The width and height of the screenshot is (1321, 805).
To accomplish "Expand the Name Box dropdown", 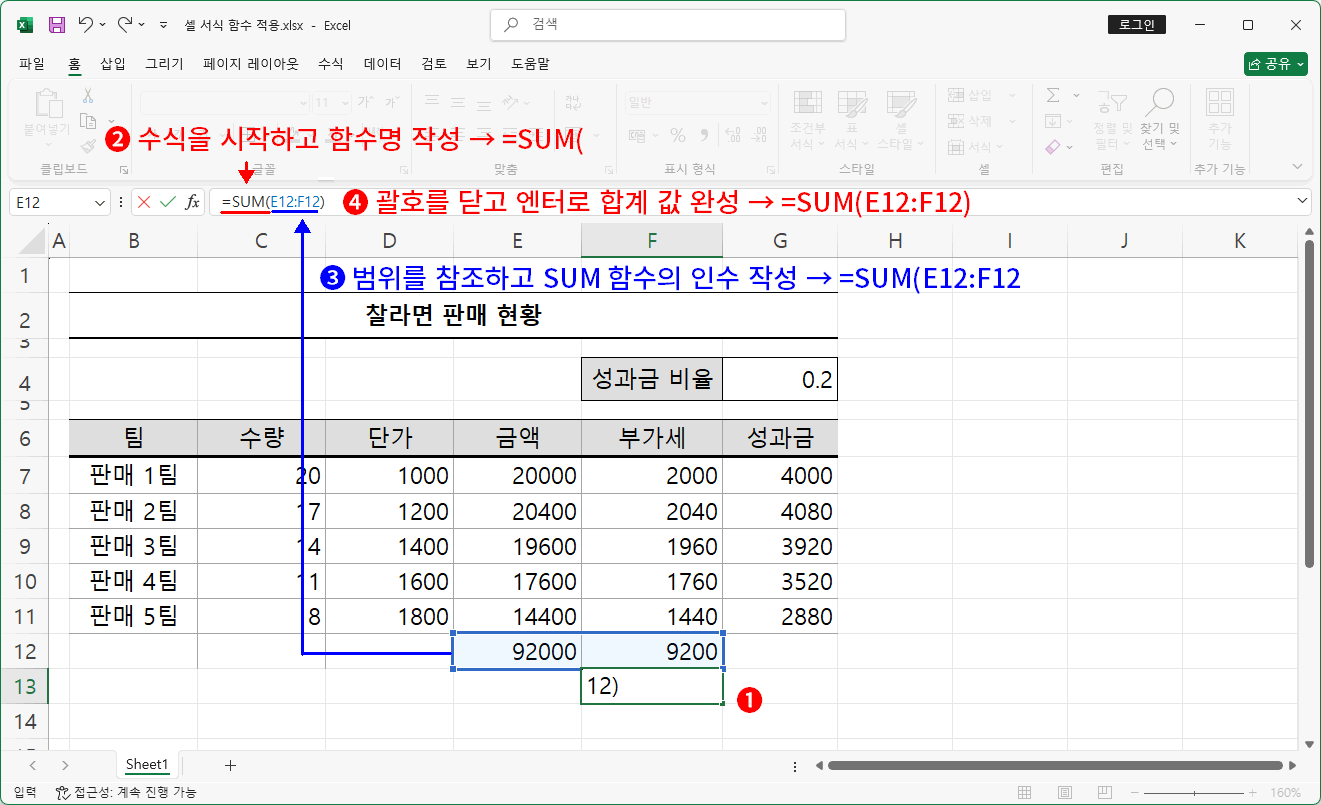I will (100, 202).
